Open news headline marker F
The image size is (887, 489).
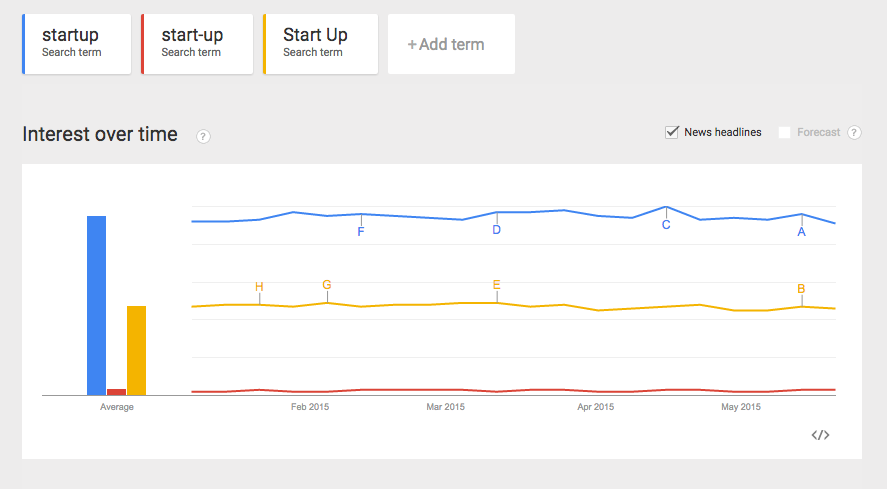(361, 232)
